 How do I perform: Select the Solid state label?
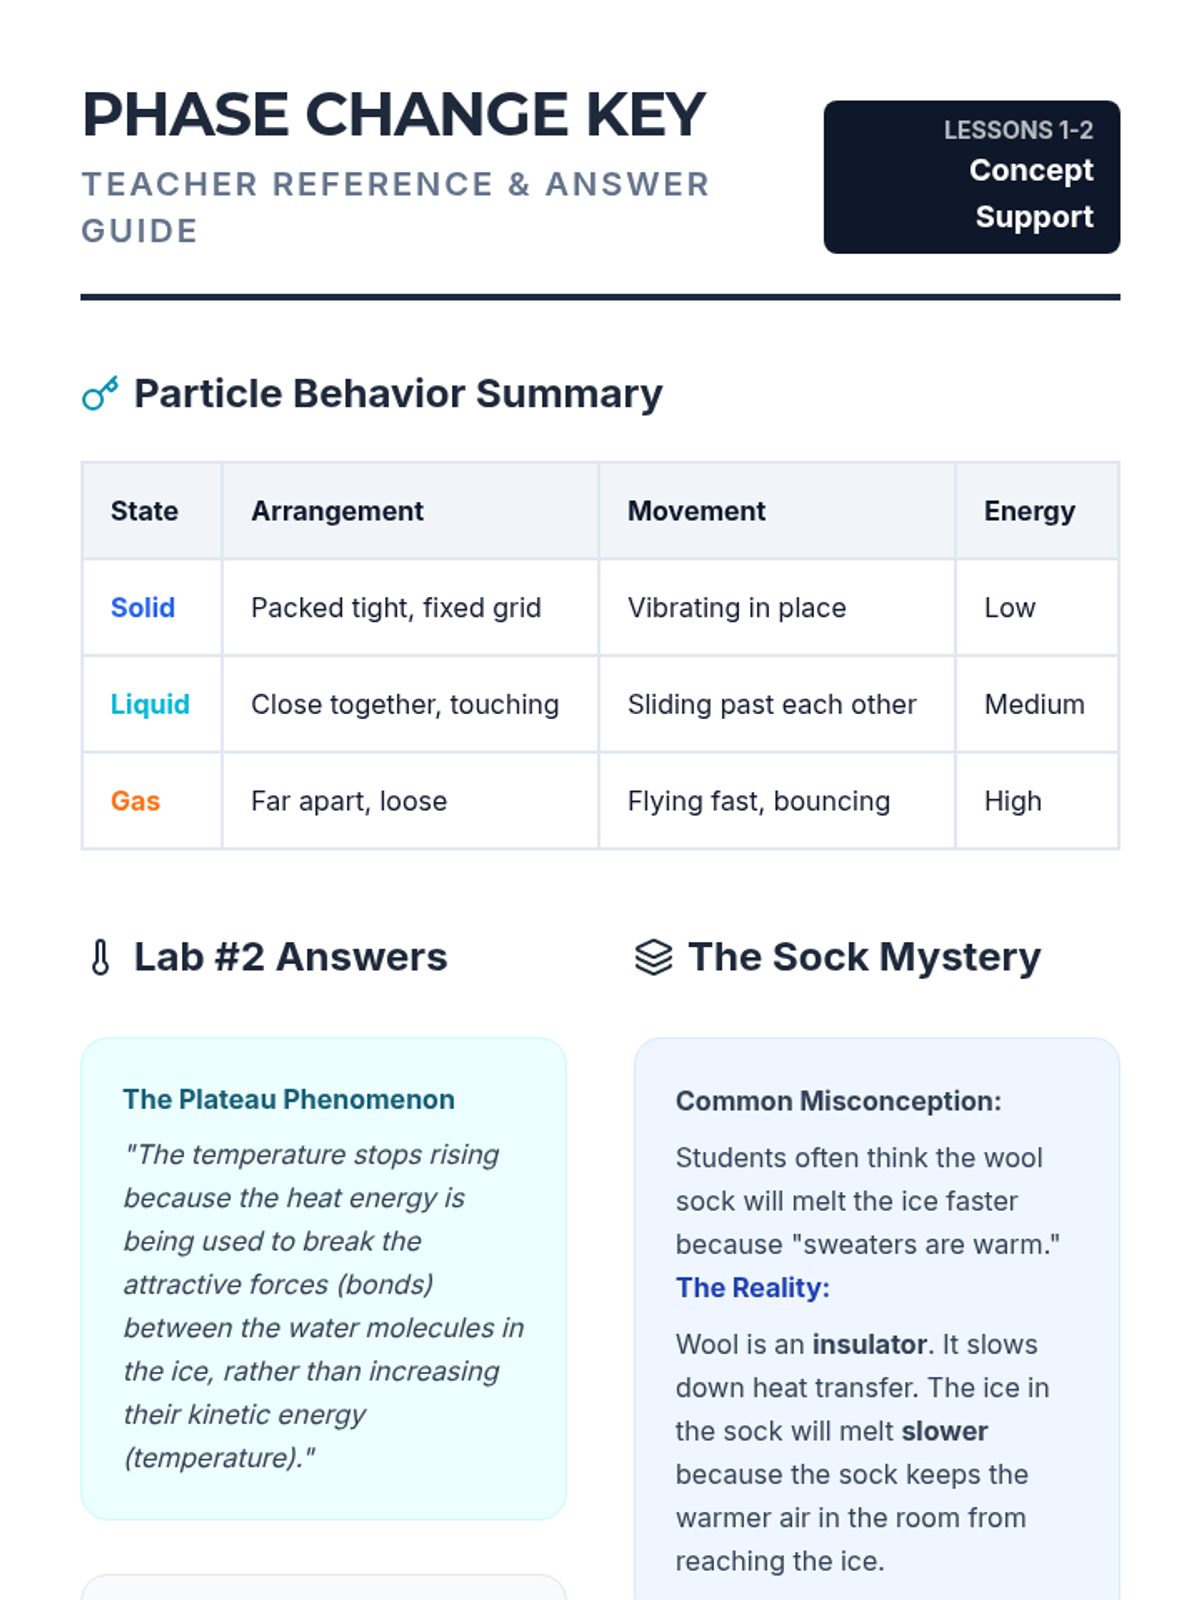(x=143, y=608)
